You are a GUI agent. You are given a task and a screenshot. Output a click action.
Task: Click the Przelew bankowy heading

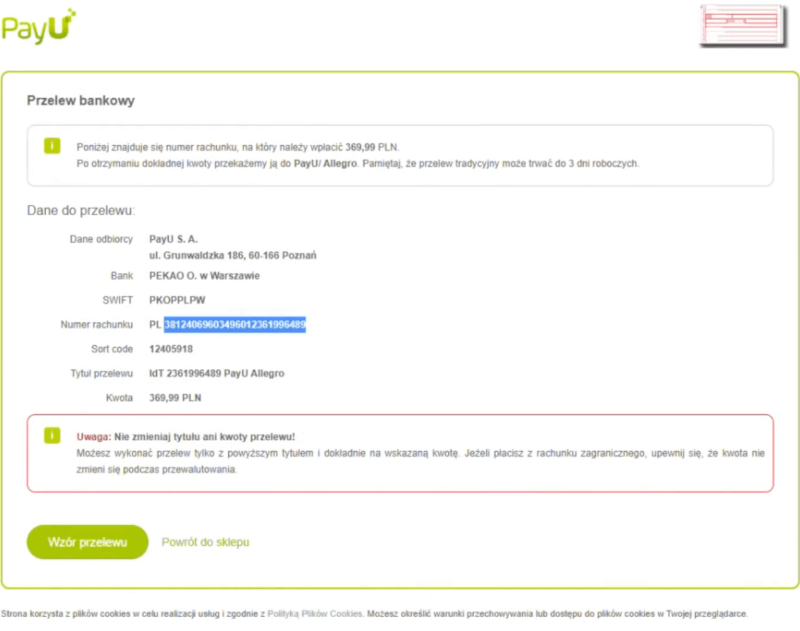point(81,101)
